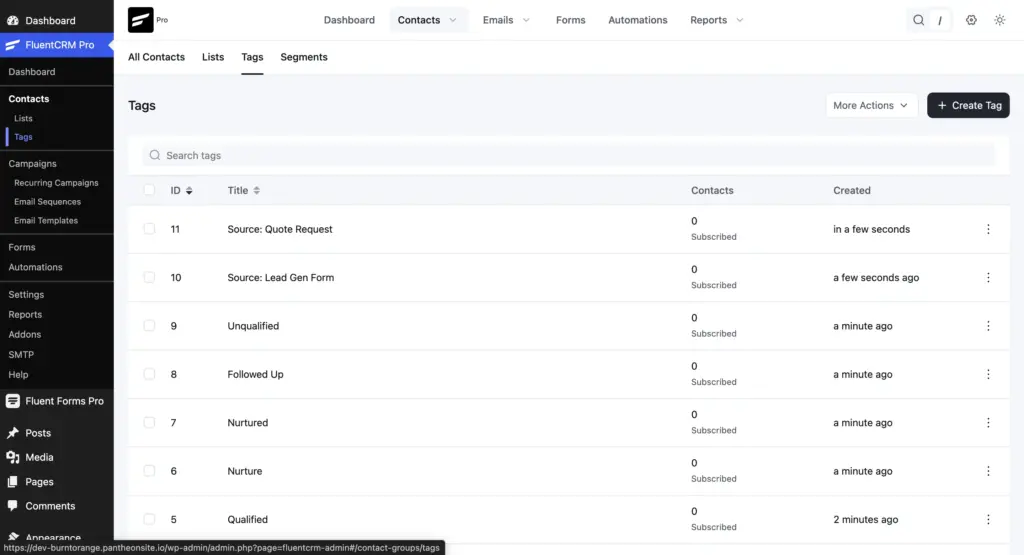Check the Unqualified tag row checkbox

150,326
